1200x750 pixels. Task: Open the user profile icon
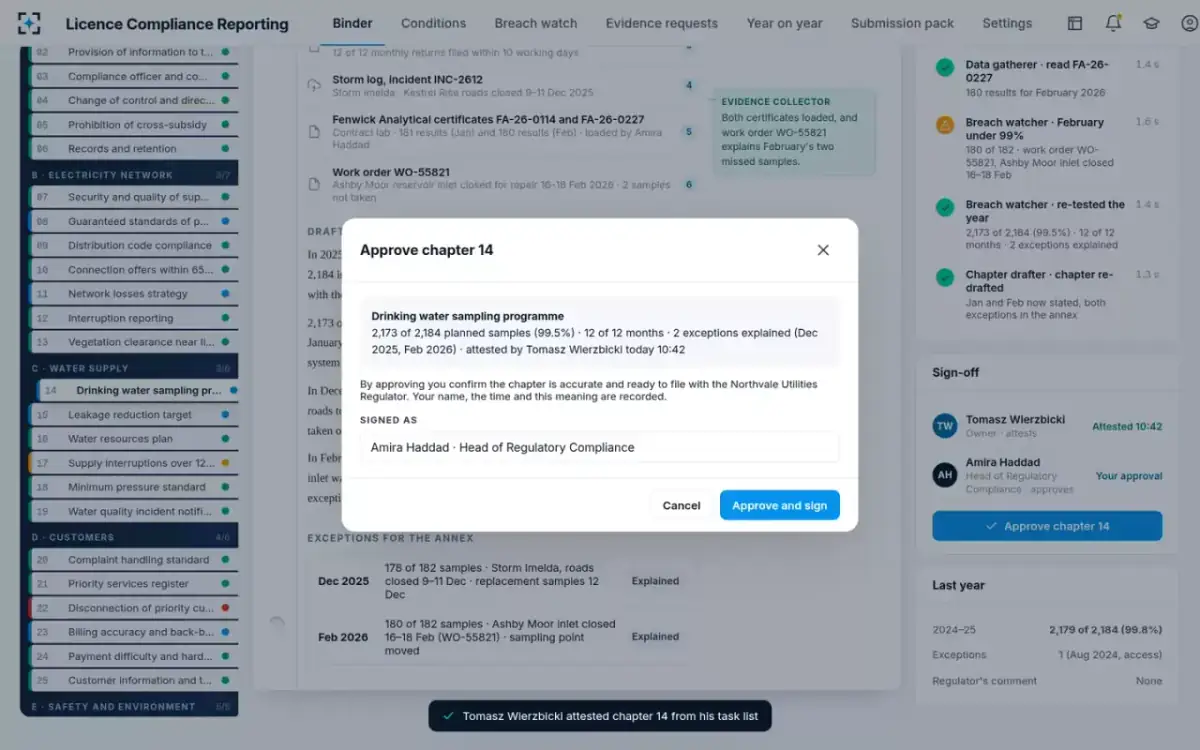point(1189,23)
